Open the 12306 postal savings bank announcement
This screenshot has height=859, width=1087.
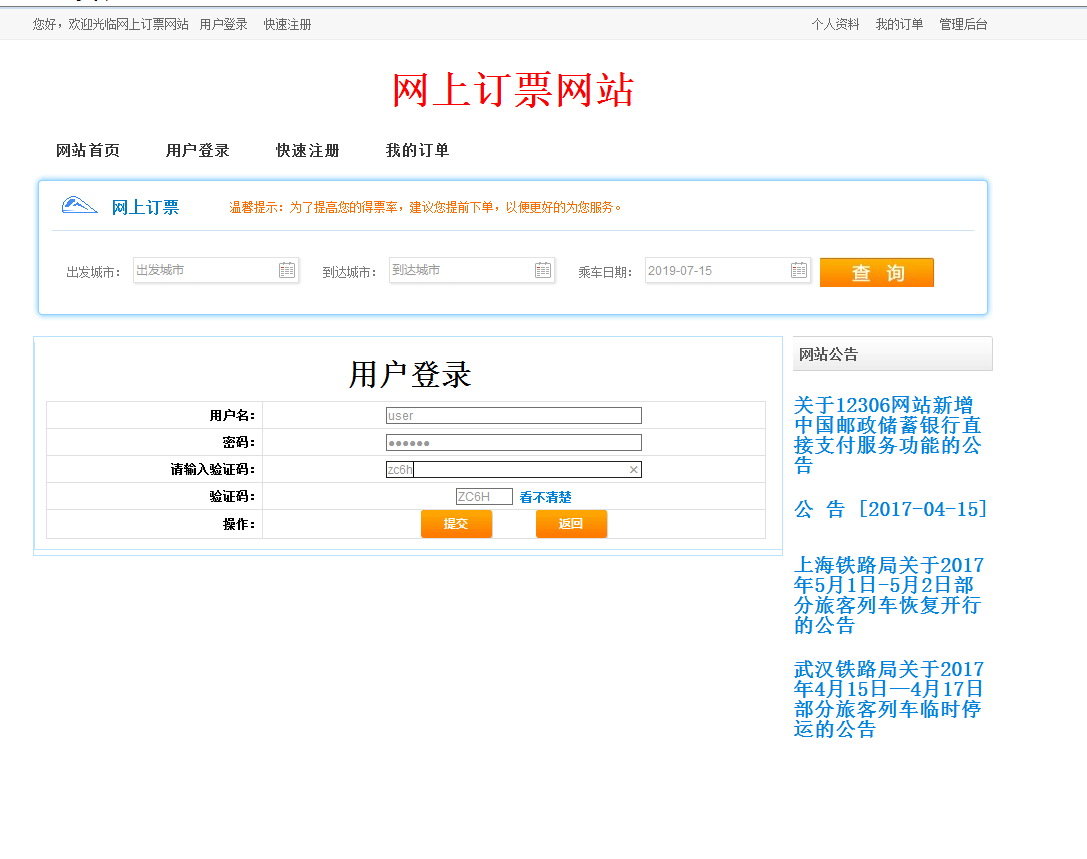(887, 435)
